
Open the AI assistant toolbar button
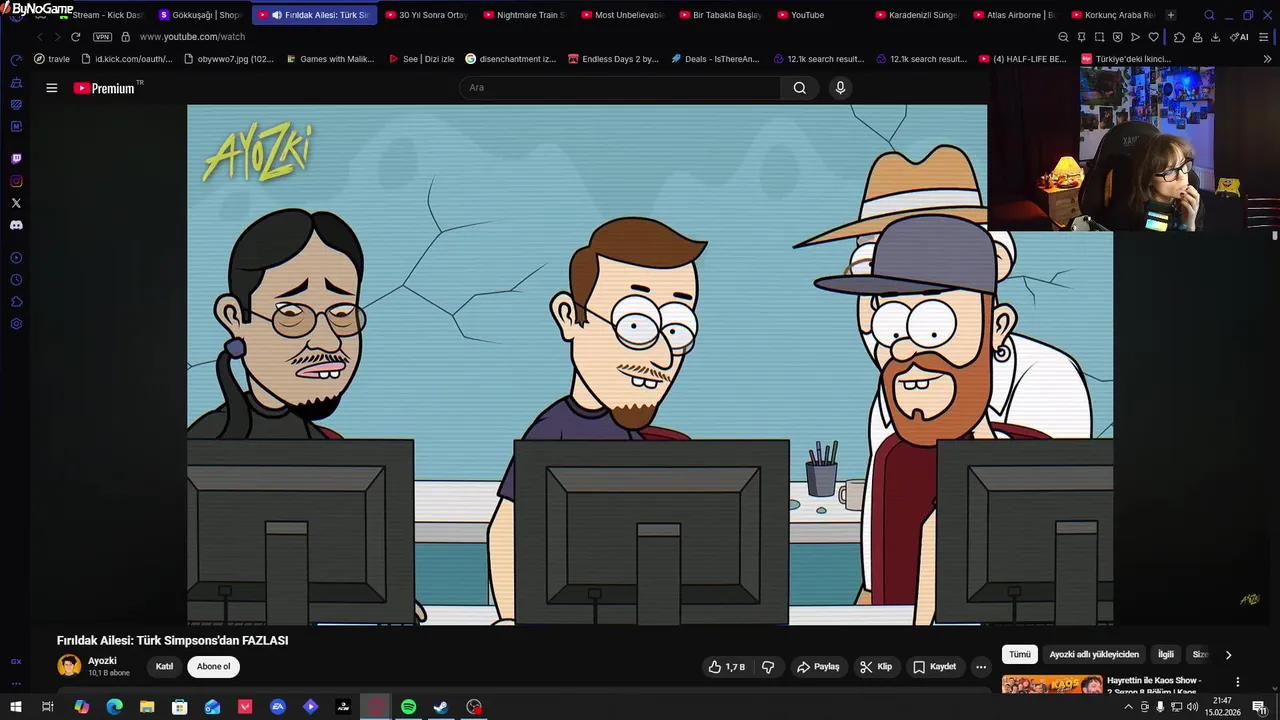(x=1239, y=37)
